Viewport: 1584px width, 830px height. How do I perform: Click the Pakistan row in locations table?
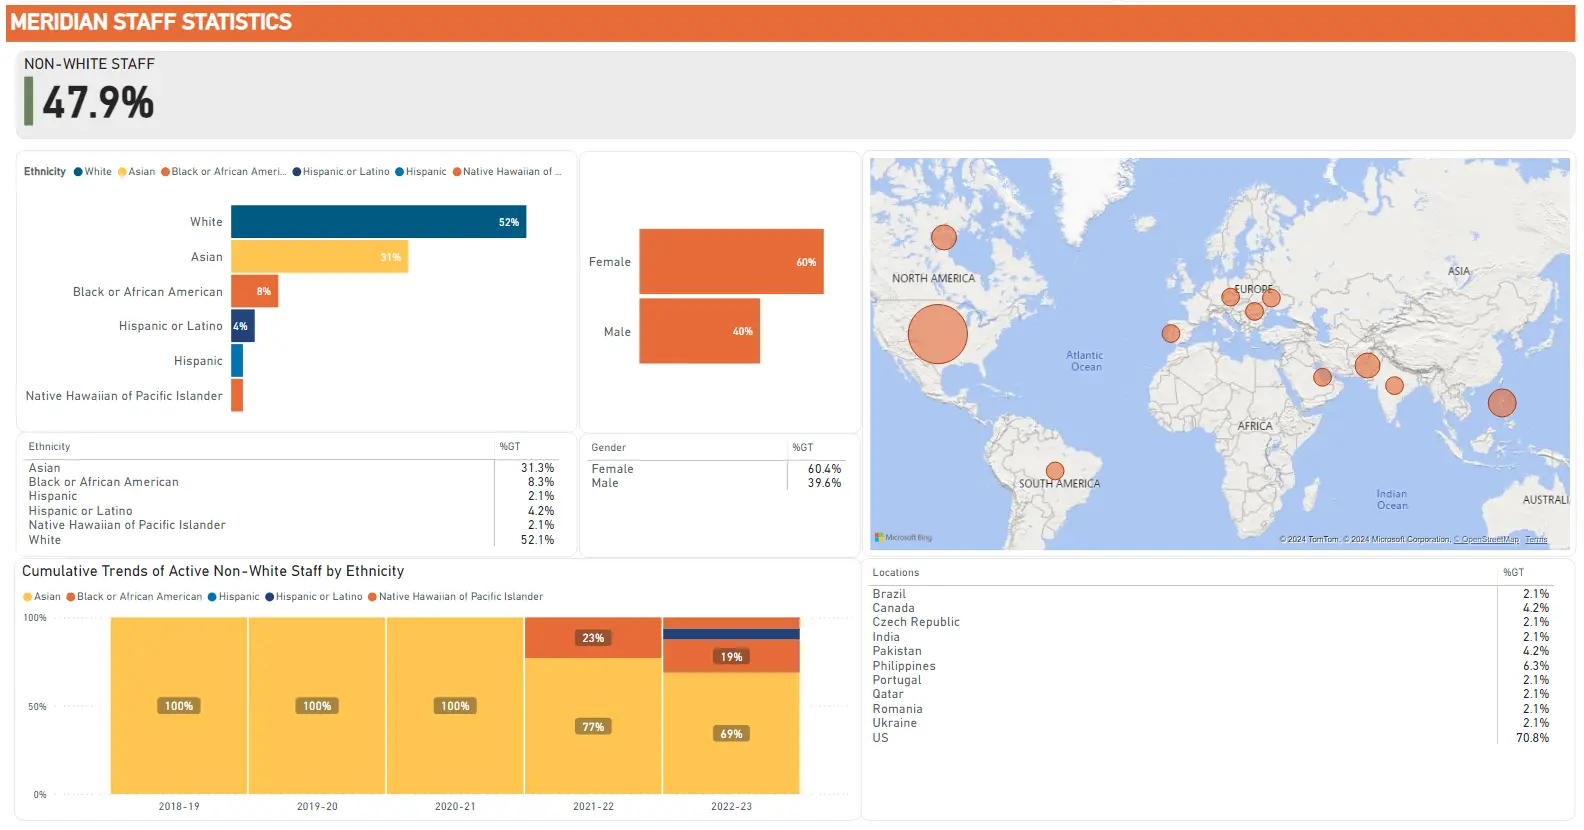(x=1211, y=651)
